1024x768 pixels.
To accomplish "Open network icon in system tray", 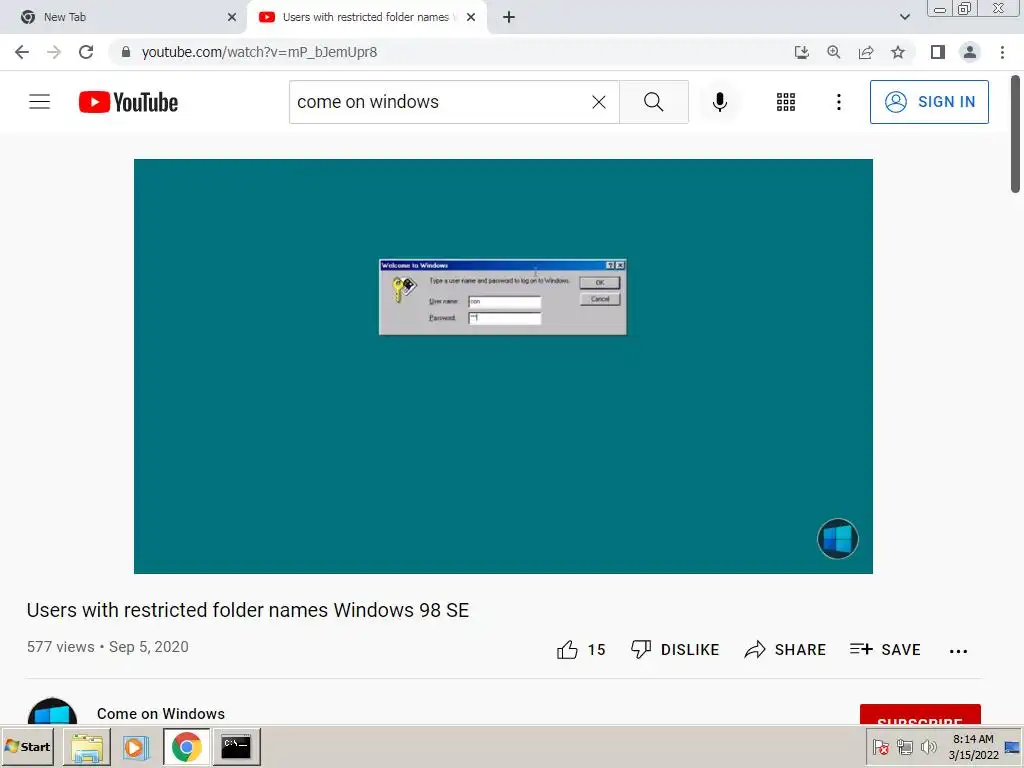I will click(x=904, y=747).
